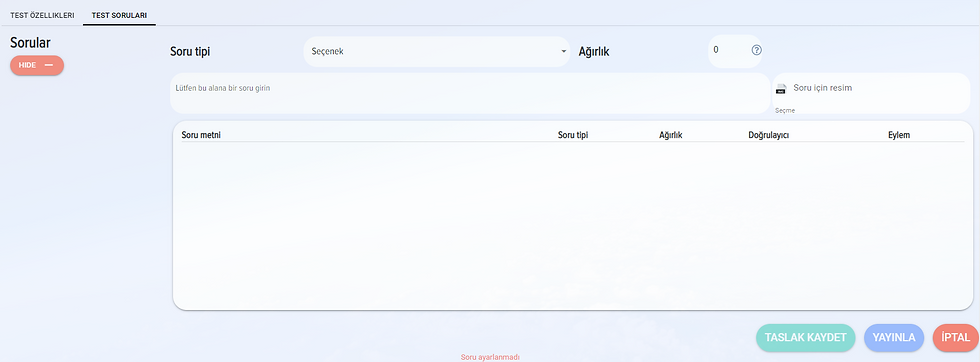Screen dimensions: 980x362
Task: Click the Soru metni column header
Action: pos(201,135)
